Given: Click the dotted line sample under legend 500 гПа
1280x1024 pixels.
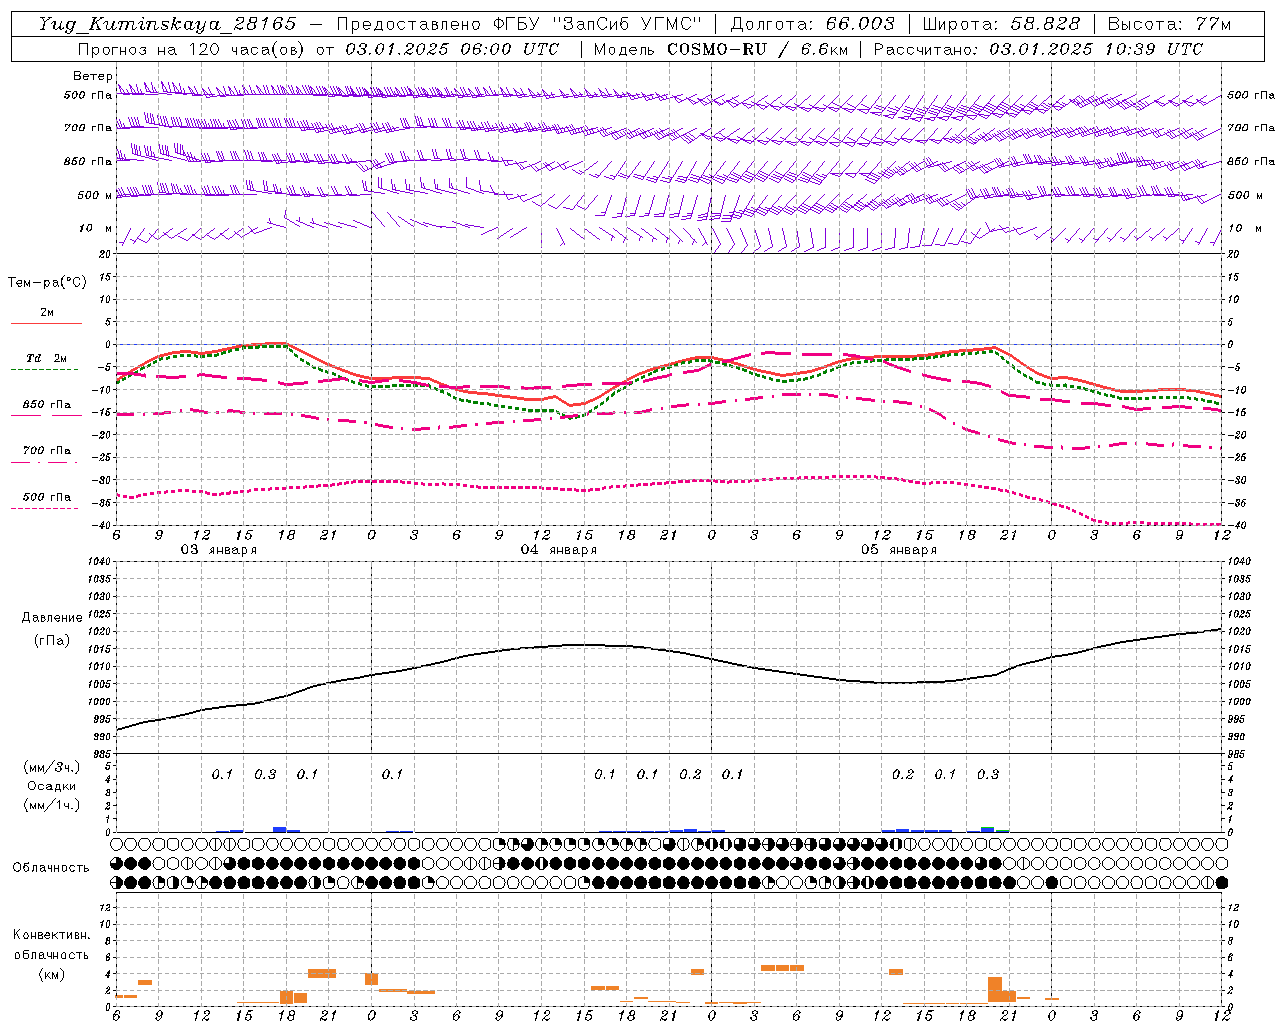Looking at the screenshot, I should pos(45,508).
